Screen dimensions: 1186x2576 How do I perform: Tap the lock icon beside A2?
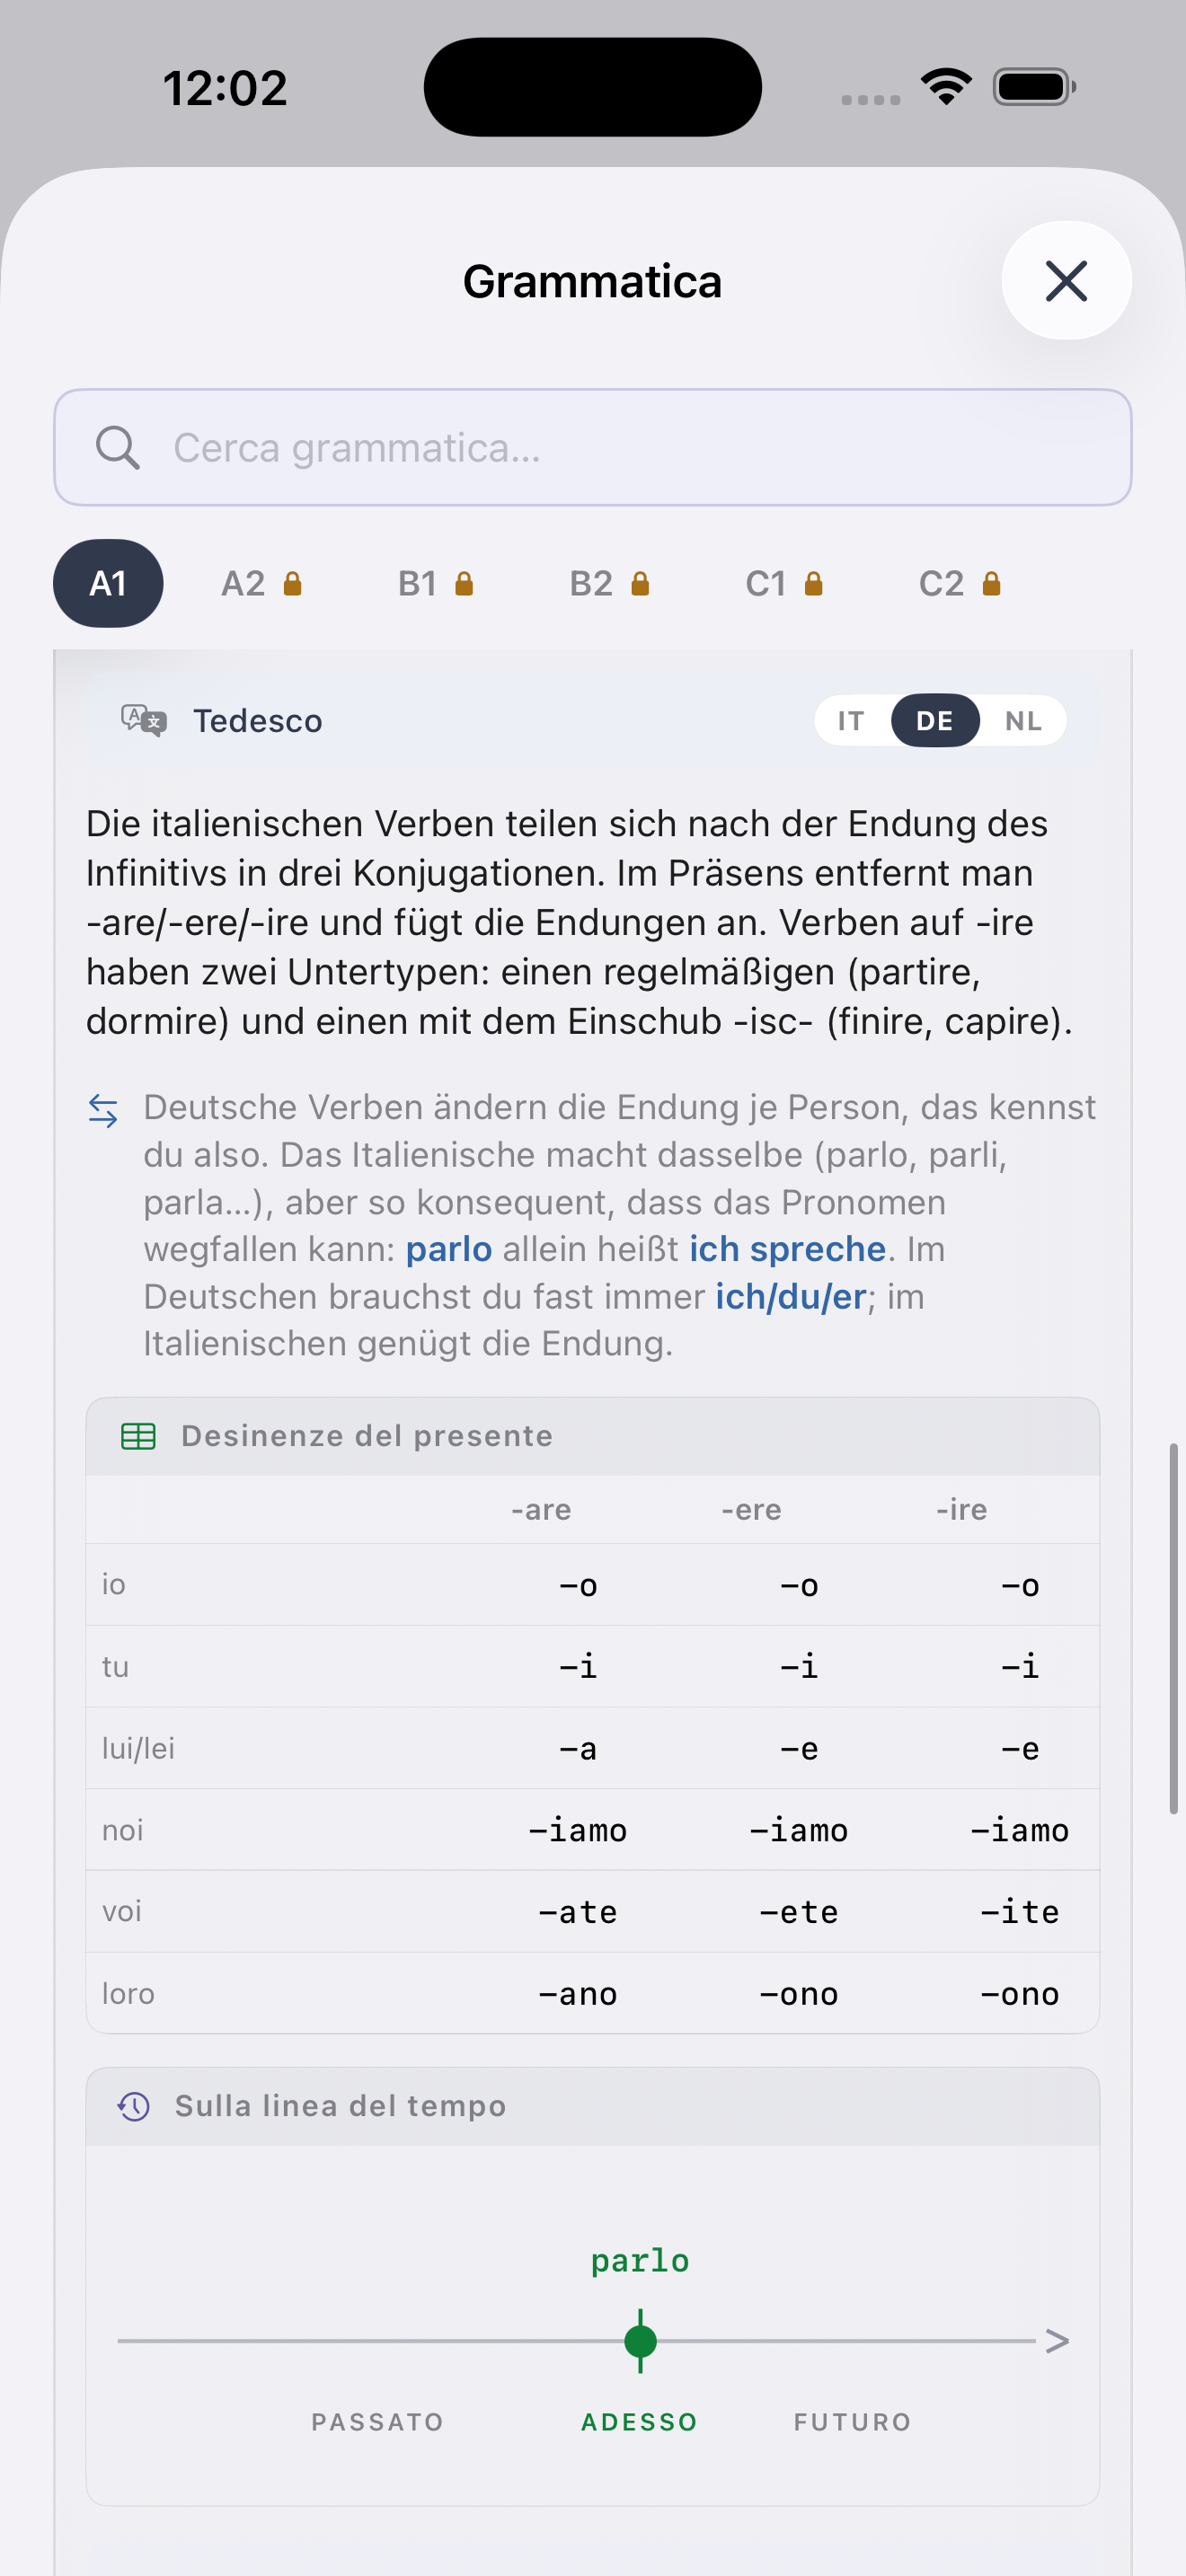(292, 583)
